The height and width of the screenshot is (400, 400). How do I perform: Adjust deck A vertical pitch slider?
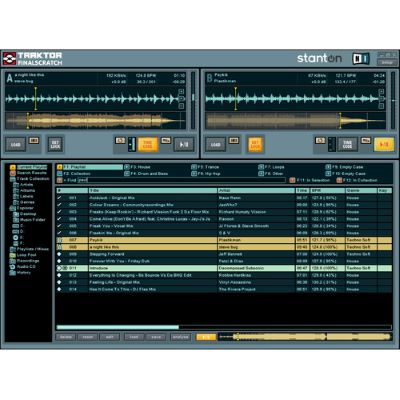point(132,145)
